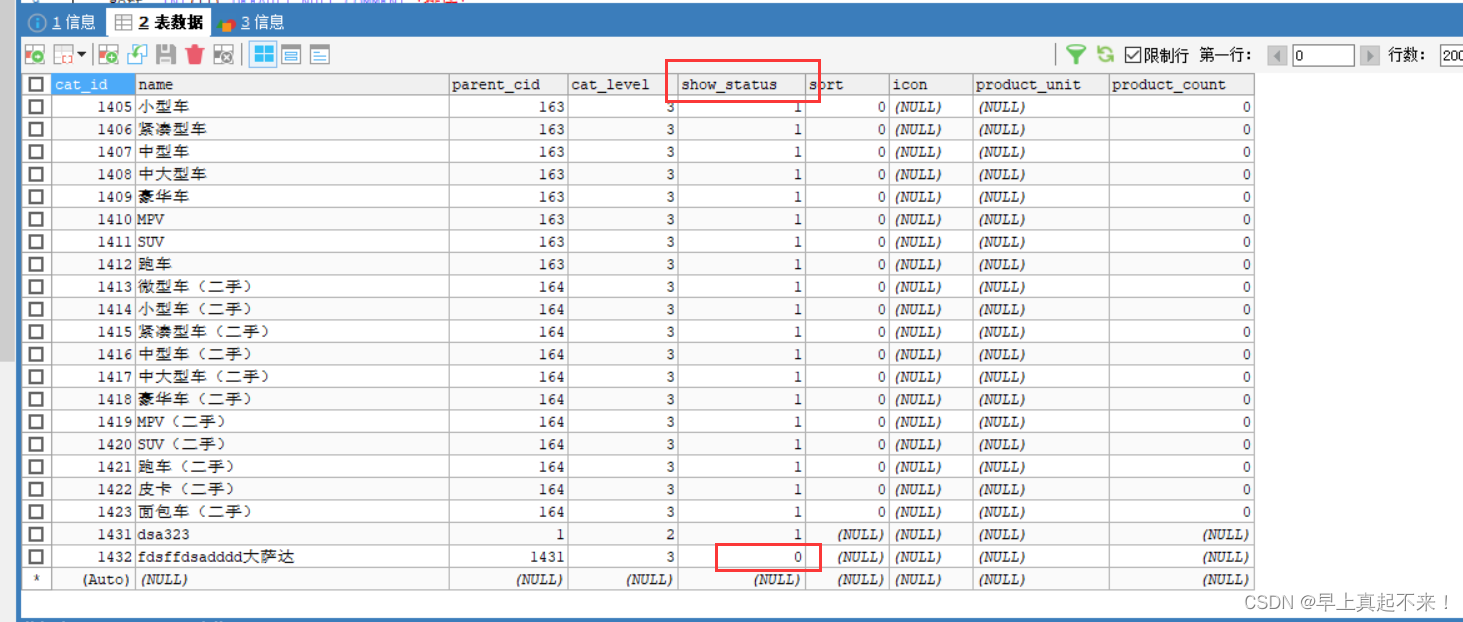Click the name cell 跑车（二手）

pos(292,467)
